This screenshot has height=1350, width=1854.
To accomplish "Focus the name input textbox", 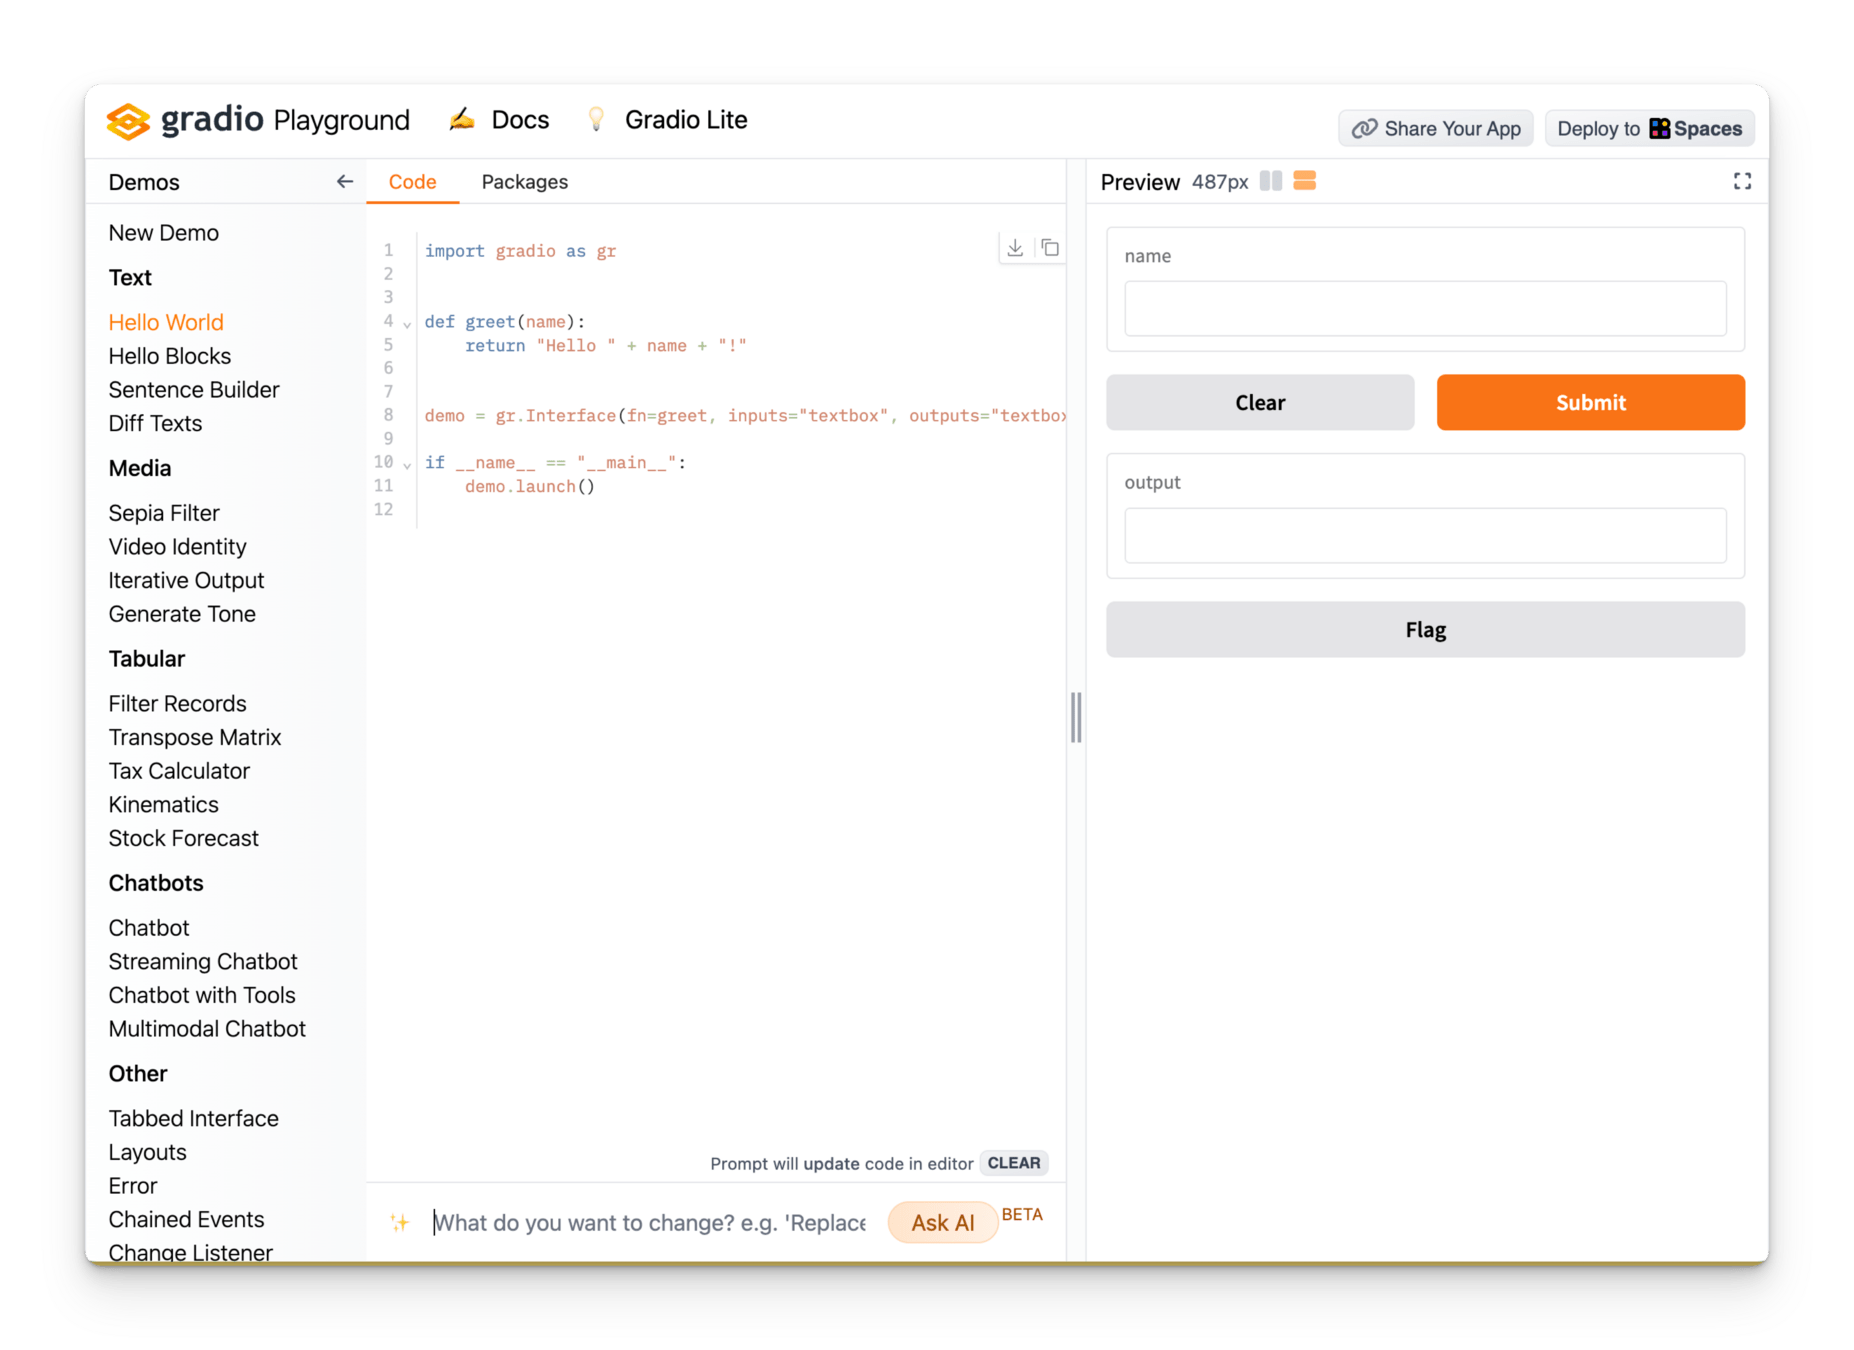I will point(1425,308).
